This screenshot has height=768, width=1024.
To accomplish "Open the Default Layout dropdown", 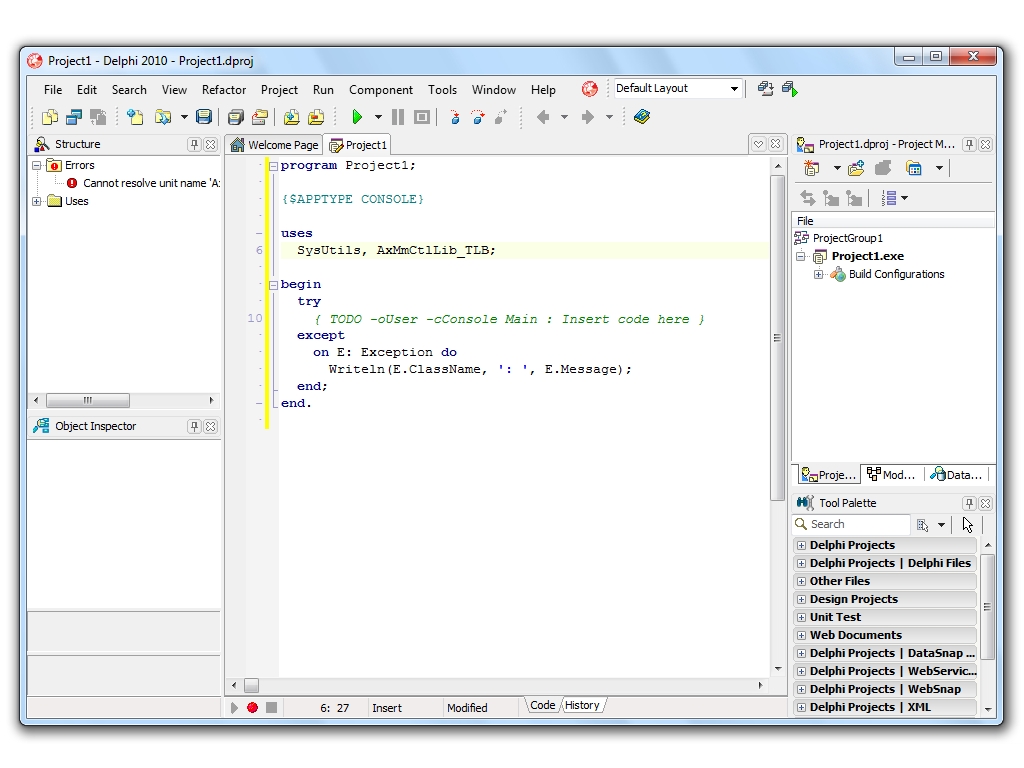I will tap(733, 88).
